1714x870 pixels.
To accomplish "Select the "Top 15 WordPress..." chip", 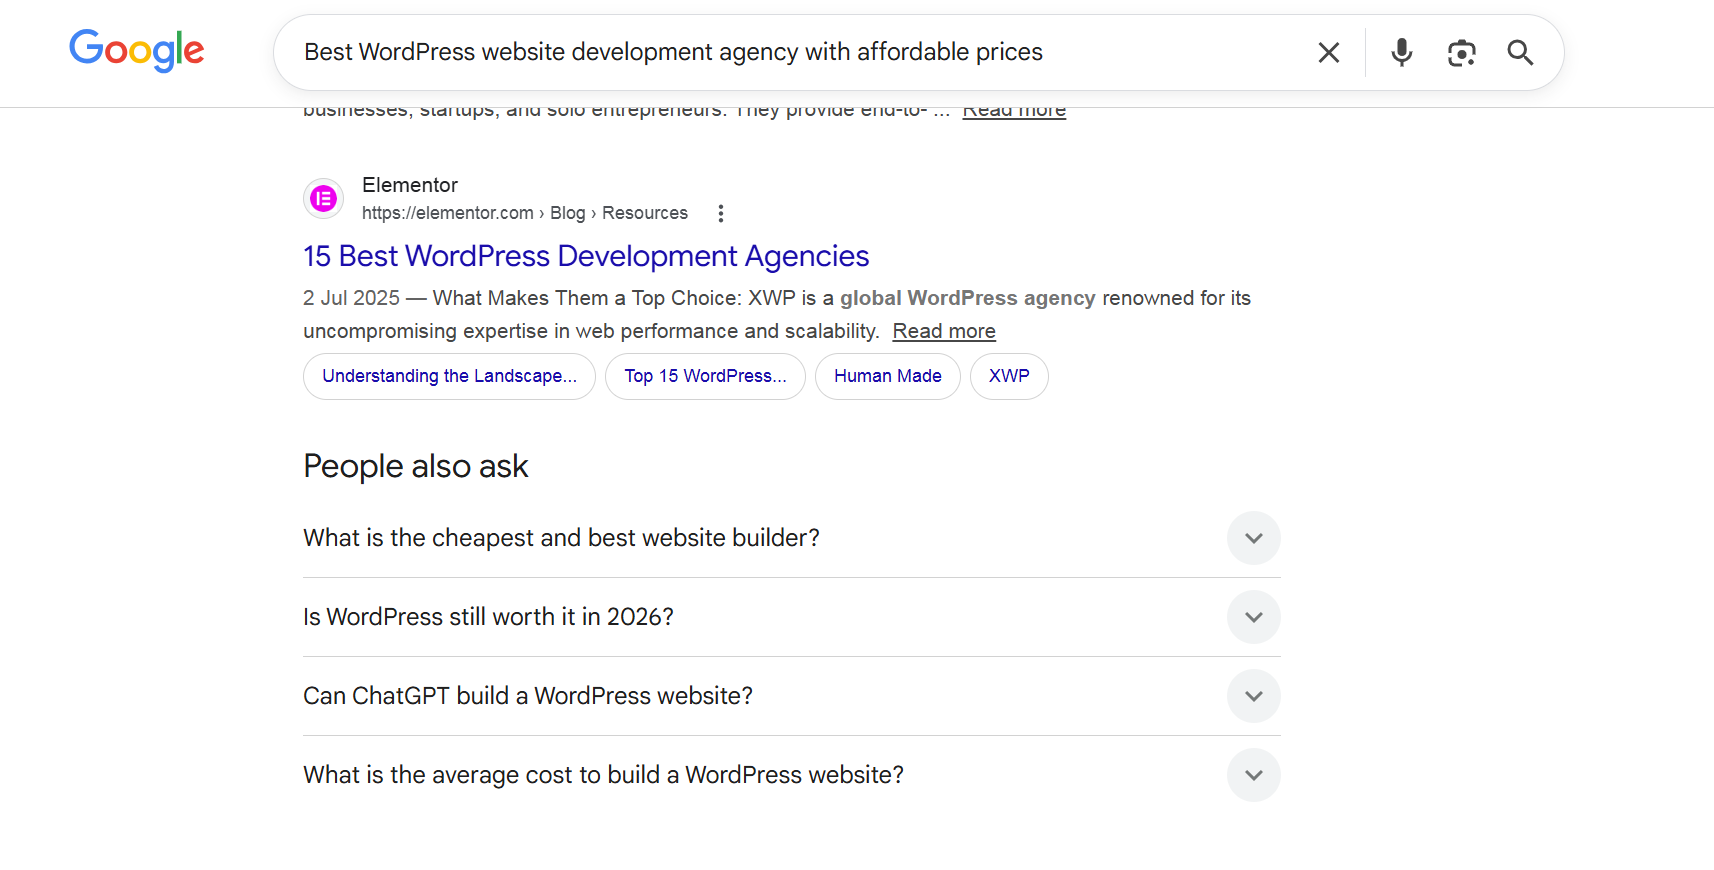I will click(705, 376).
